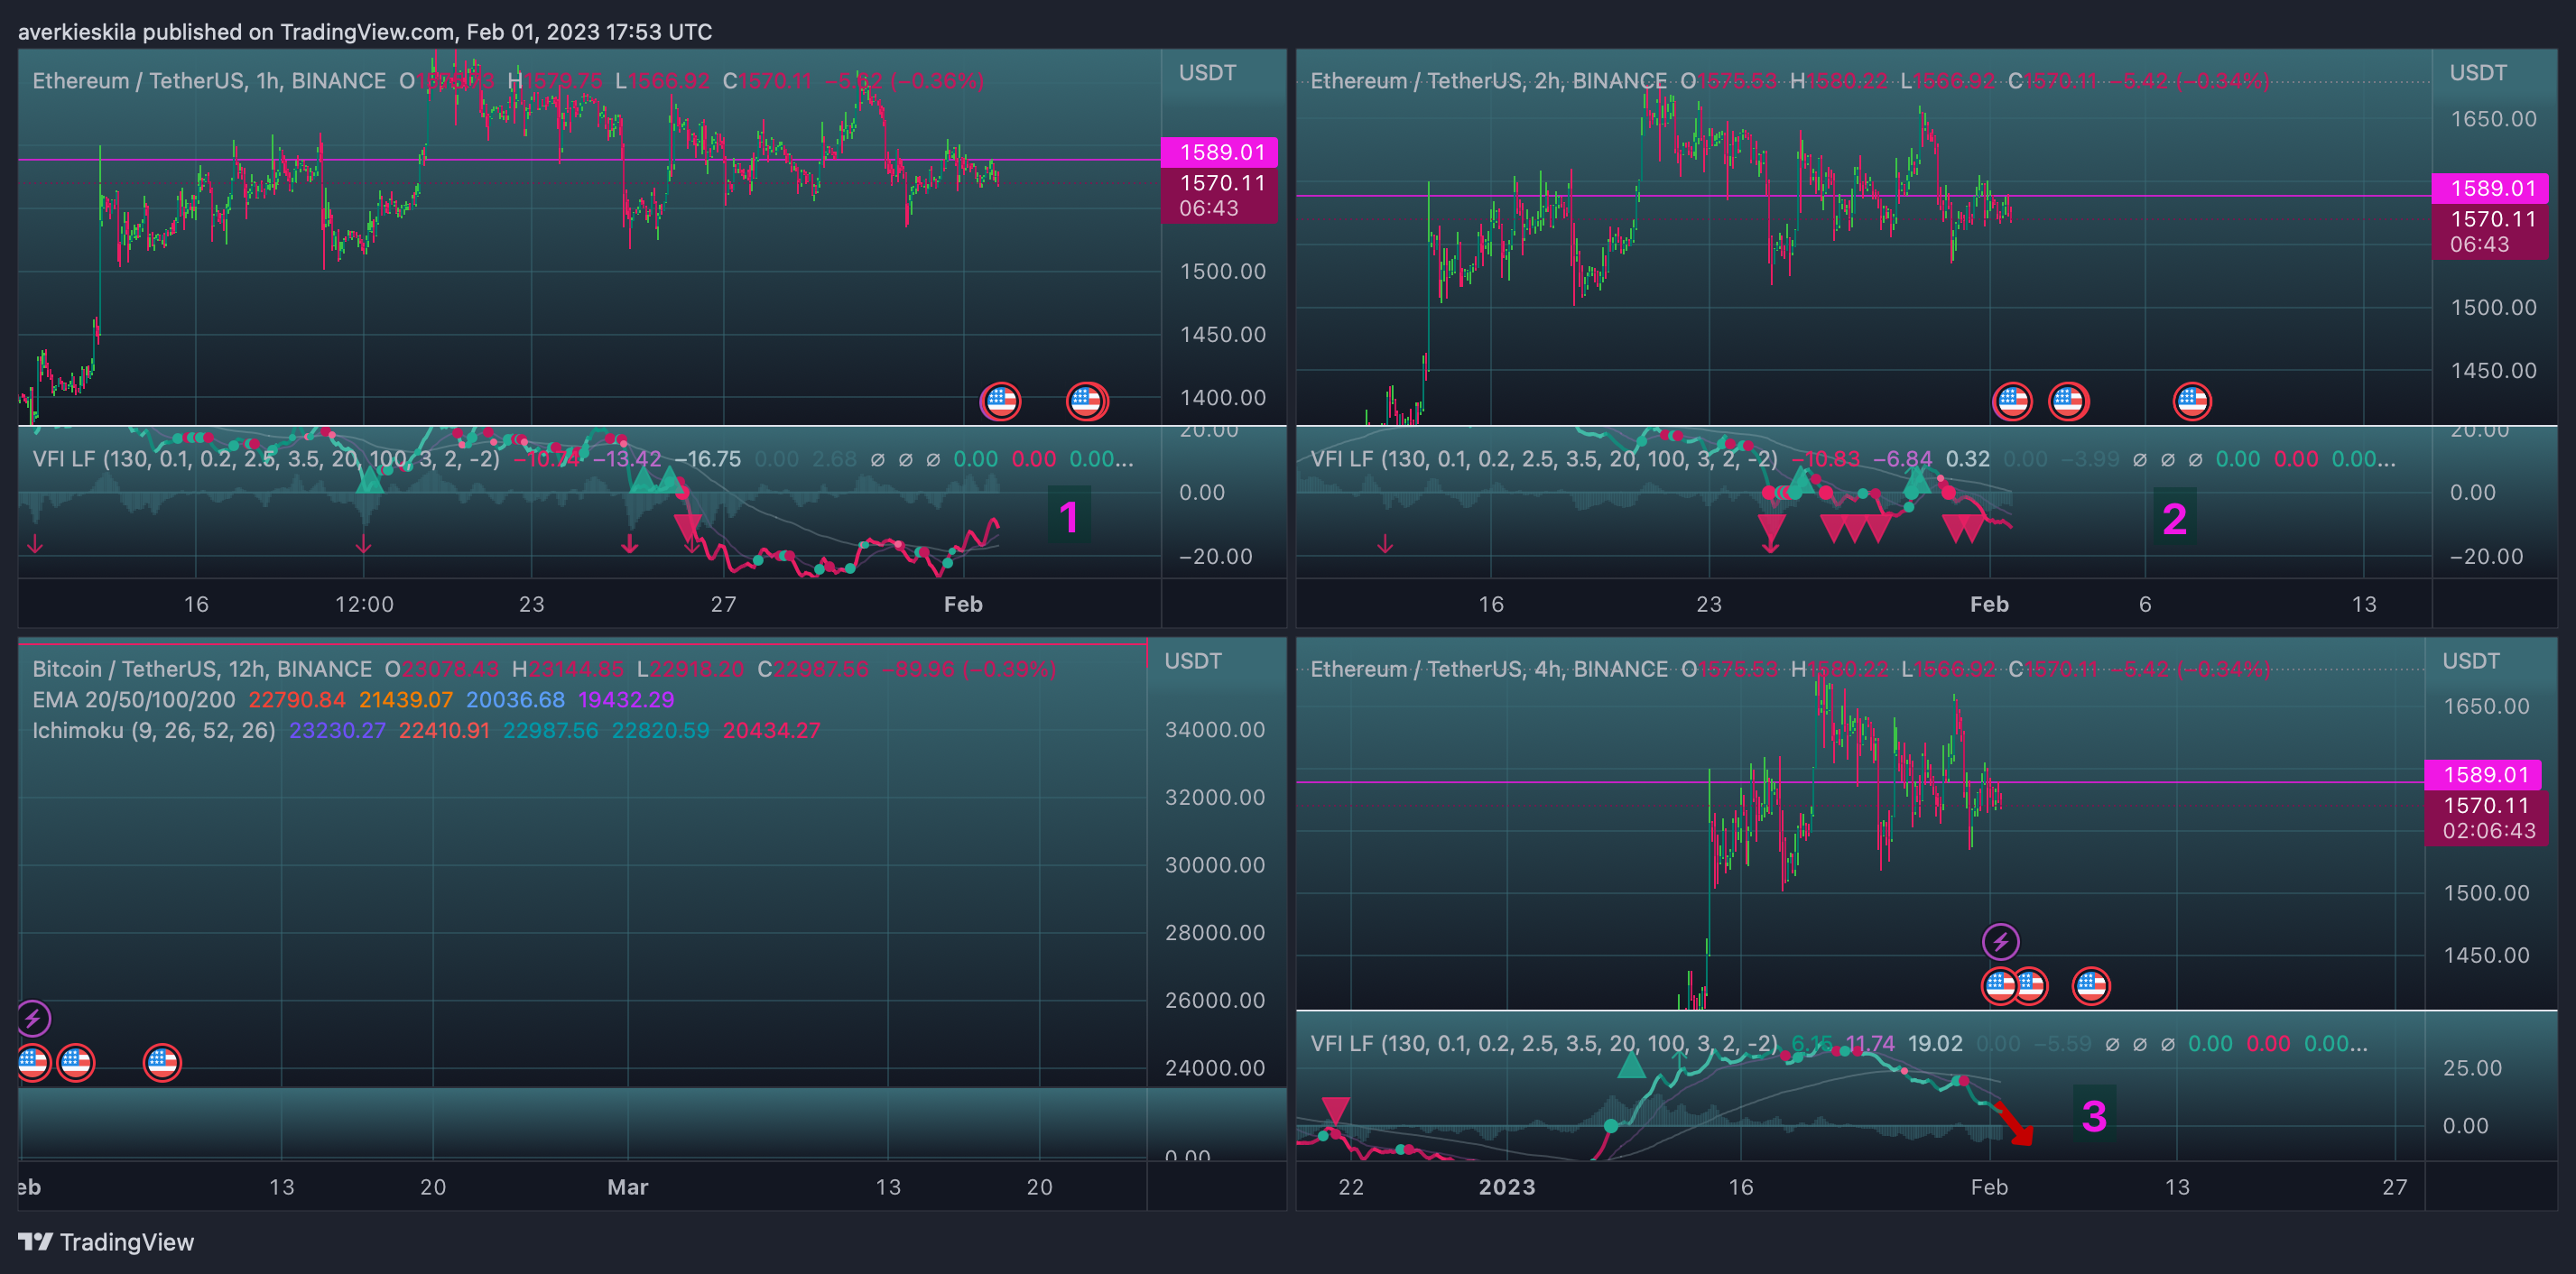Click the EMA value 21439.07 in the Bitcoin chart
Viewport: 2576px width, 1274px height.
point(406,700)
